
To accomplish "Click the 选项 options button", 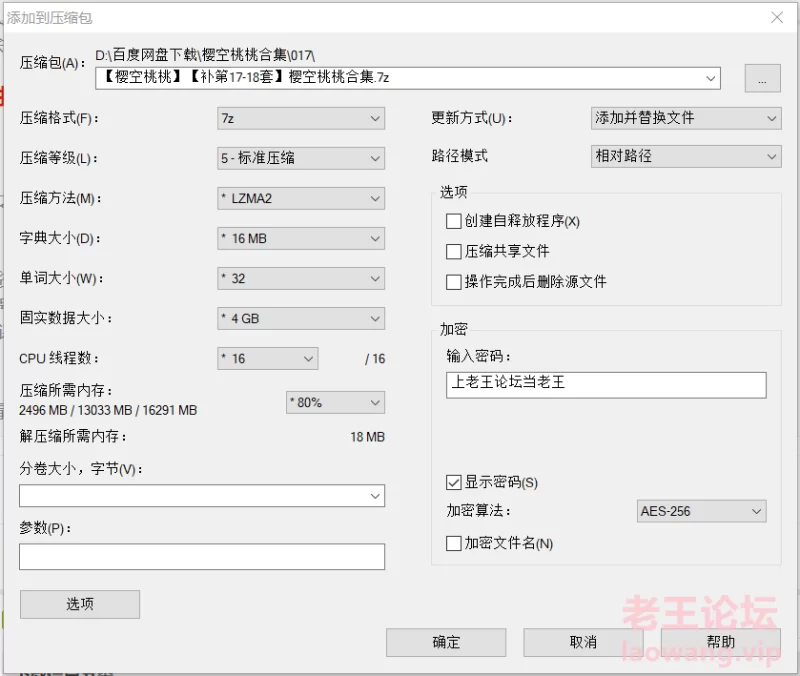I will point(80,604).
